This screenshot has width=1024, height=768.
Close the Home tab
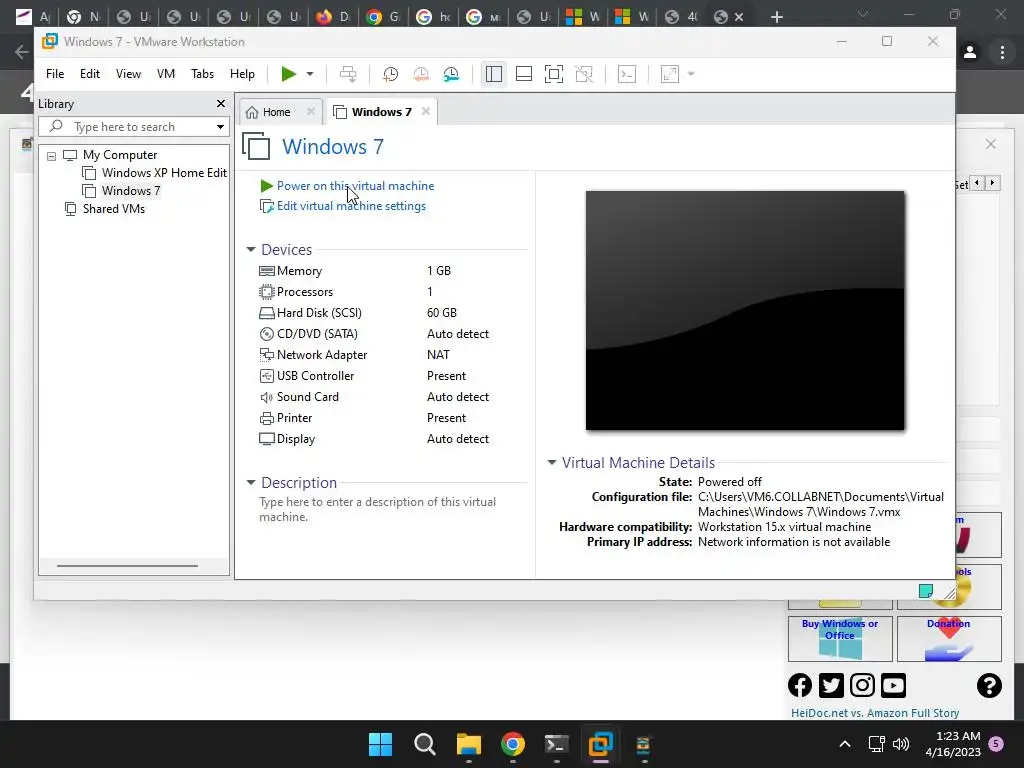tap(311, 112)
